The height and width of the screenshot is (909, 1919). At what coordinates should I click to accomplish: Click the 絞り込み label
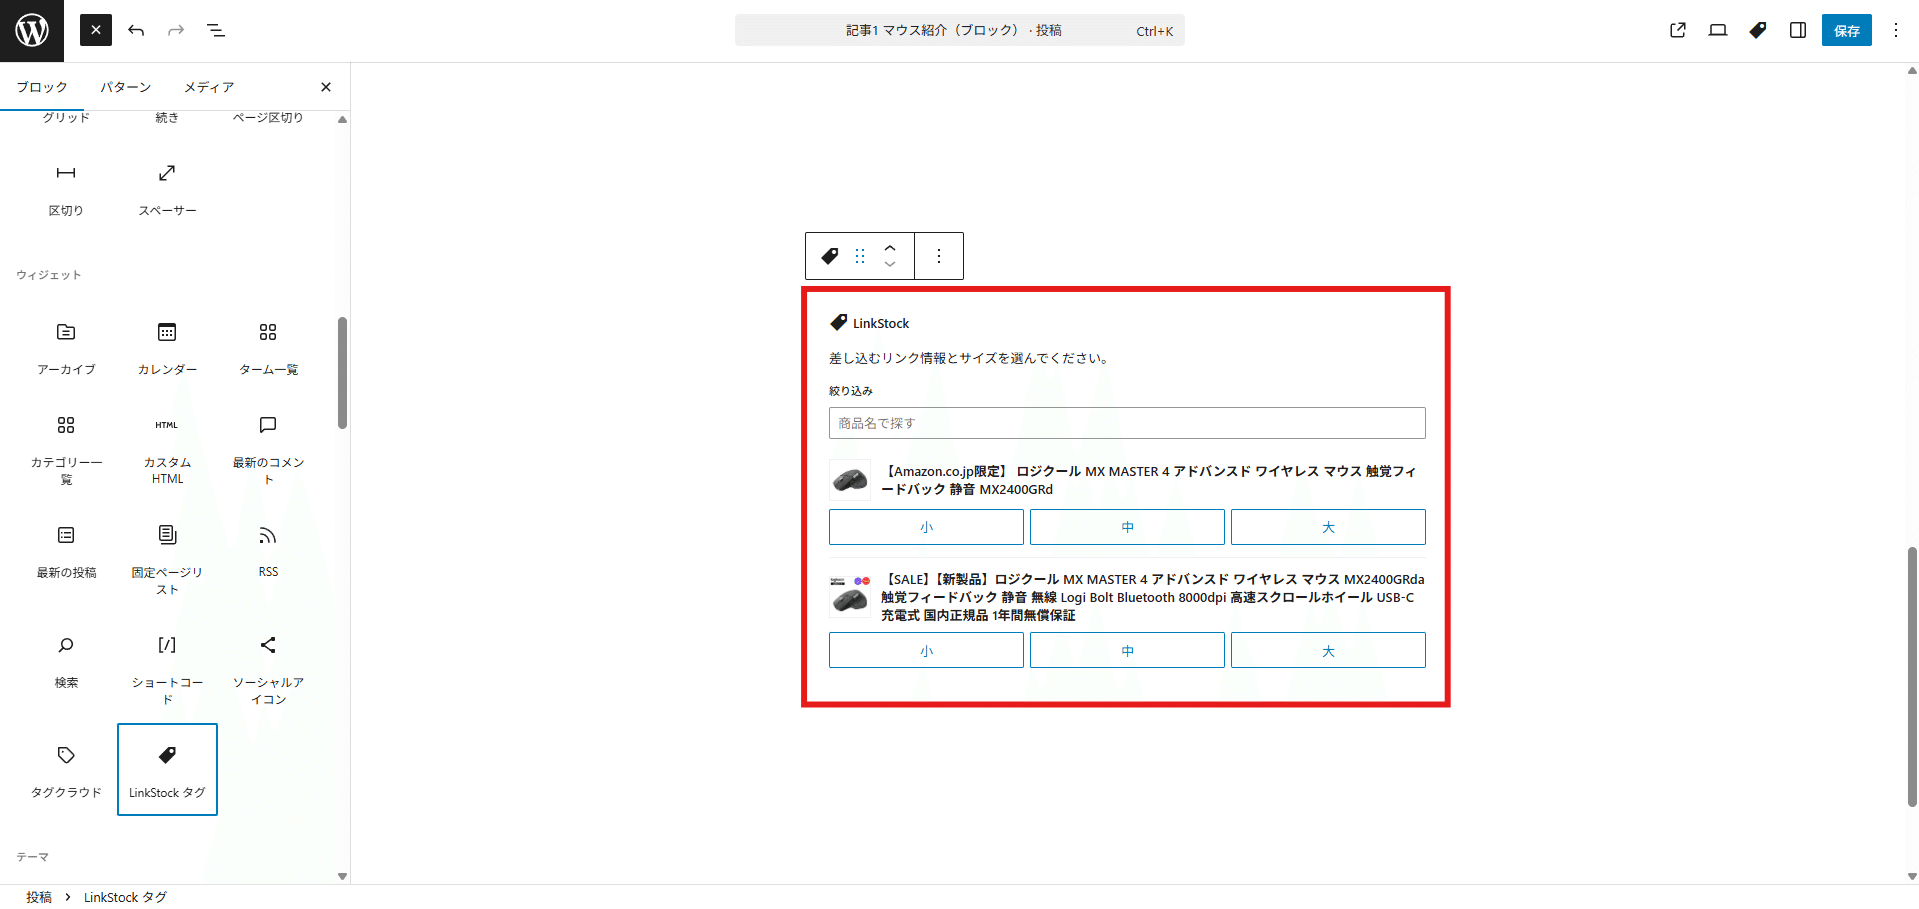(x=851, y=391)
